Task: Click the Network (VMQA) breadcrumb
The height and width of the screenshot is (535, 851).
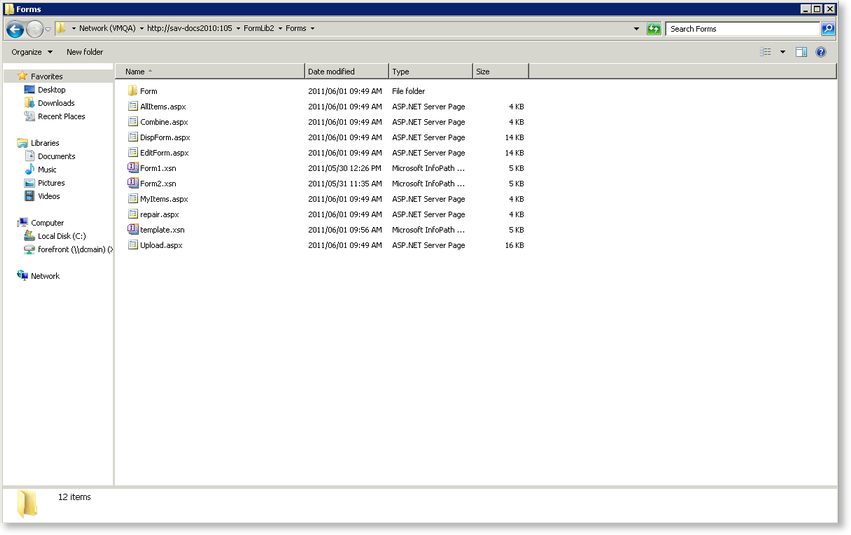Action: (x=107, y=28)
